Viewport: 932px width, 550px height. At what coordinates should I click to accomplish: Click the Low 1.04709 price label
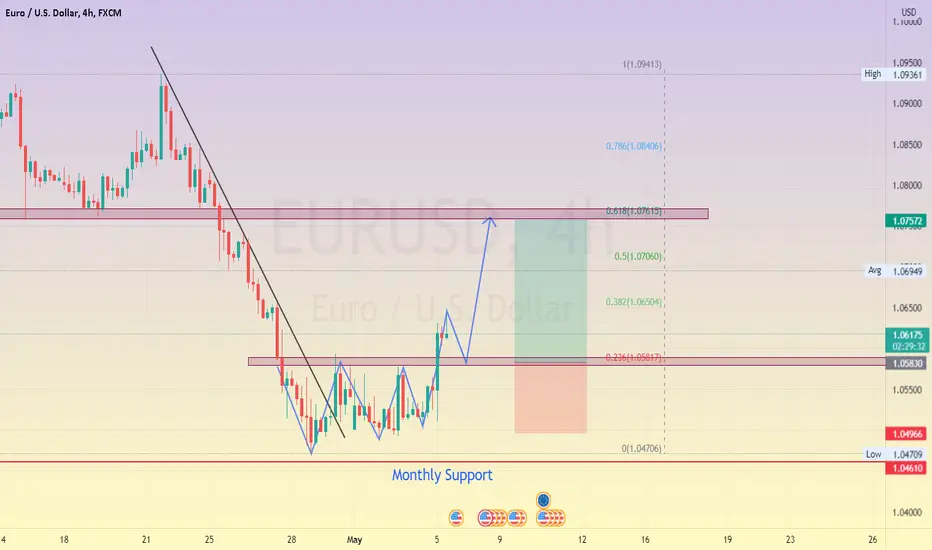click(893, 454)
